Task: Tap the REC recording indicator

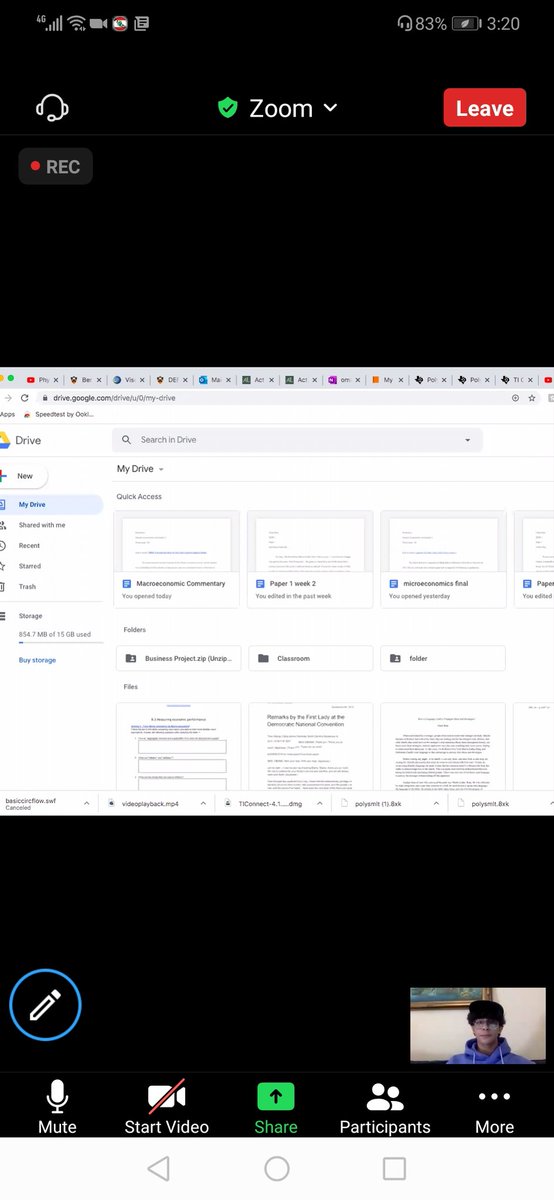Action: [x=55, y=167]
